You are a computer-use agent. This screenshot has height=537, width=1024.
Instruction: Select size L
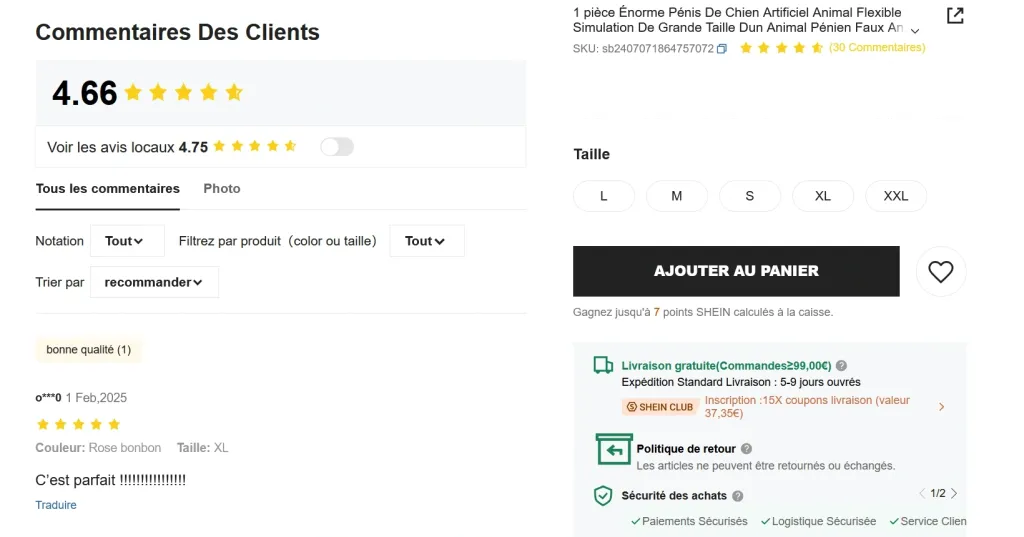click(603, 196)
